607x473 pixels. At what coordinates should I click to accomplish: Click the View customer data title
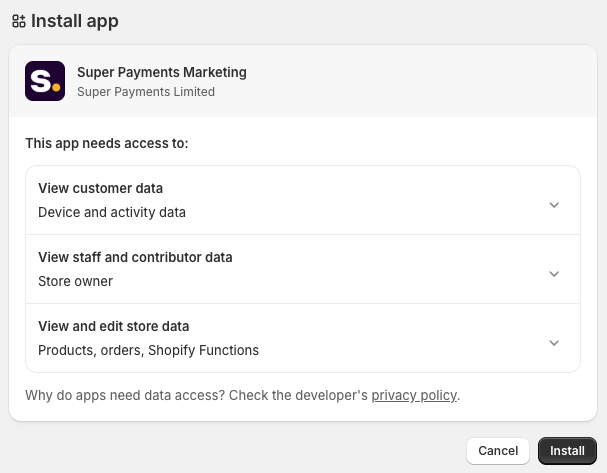pyautogui.click(x=100, y=188)
